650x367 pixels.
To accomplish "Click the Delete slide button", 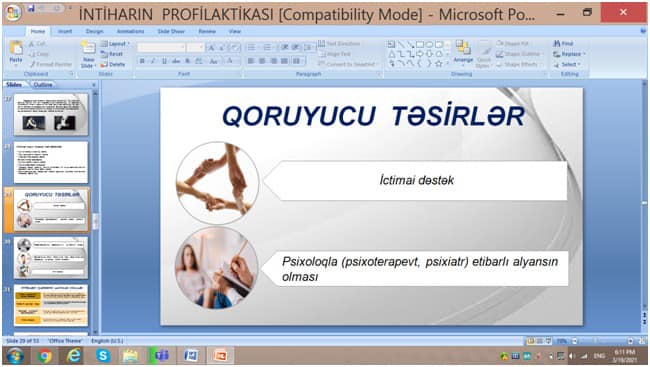I will (113, 64).
